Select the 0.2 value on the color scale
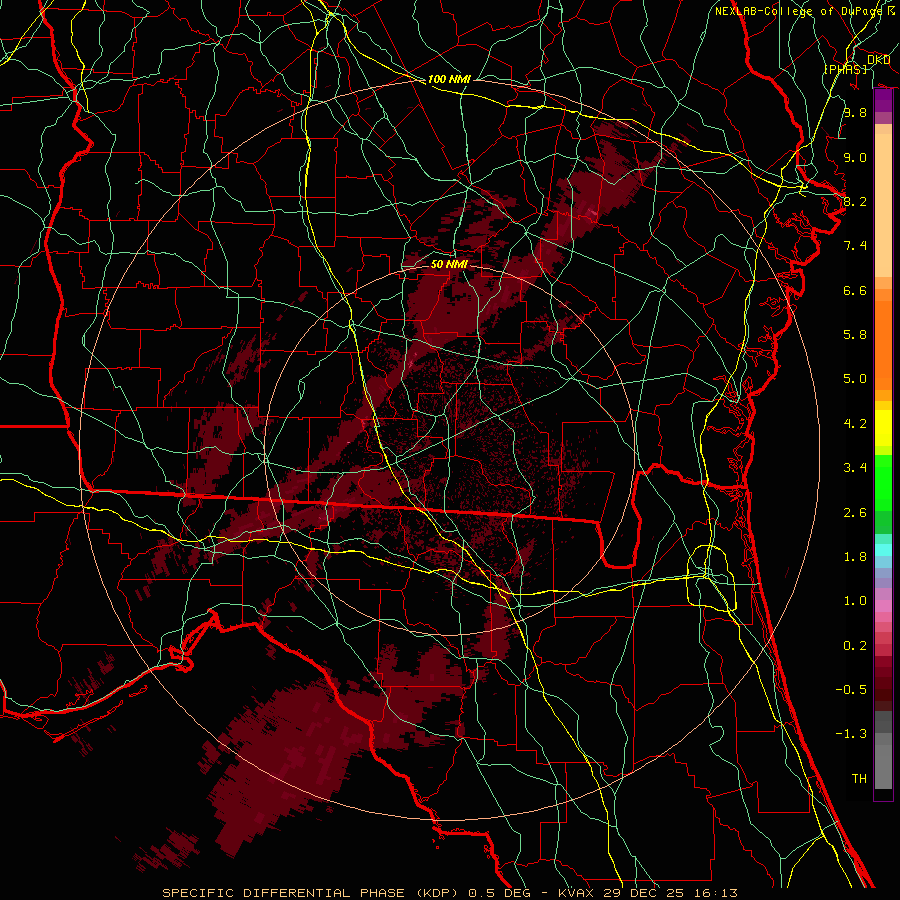This screenshot has height=900, width=900. click(855, 646)
